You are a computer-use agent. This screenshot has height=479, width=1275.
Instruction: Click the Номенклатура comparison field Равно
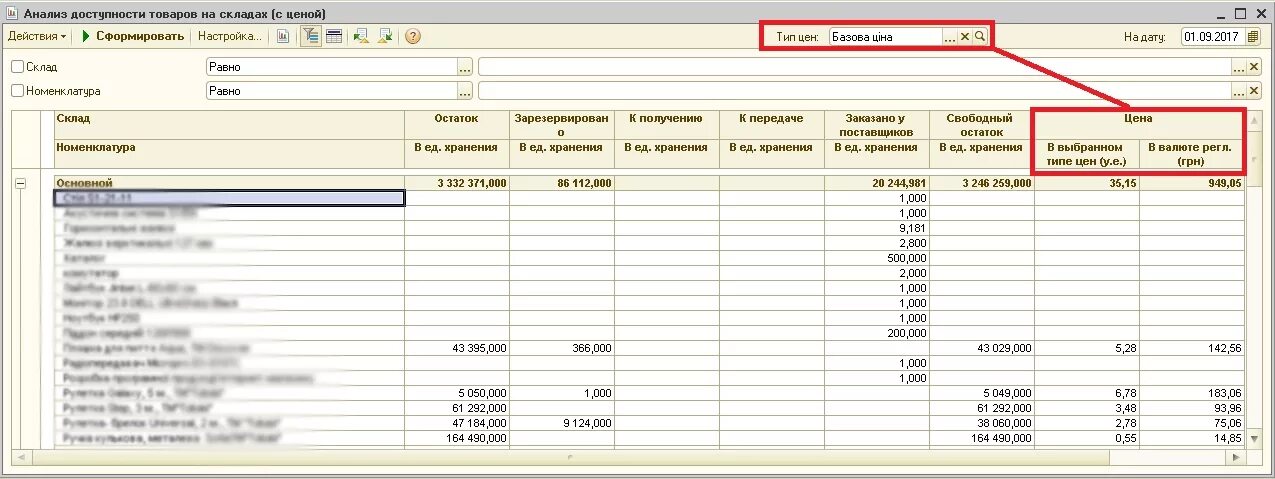coord(331,91)
